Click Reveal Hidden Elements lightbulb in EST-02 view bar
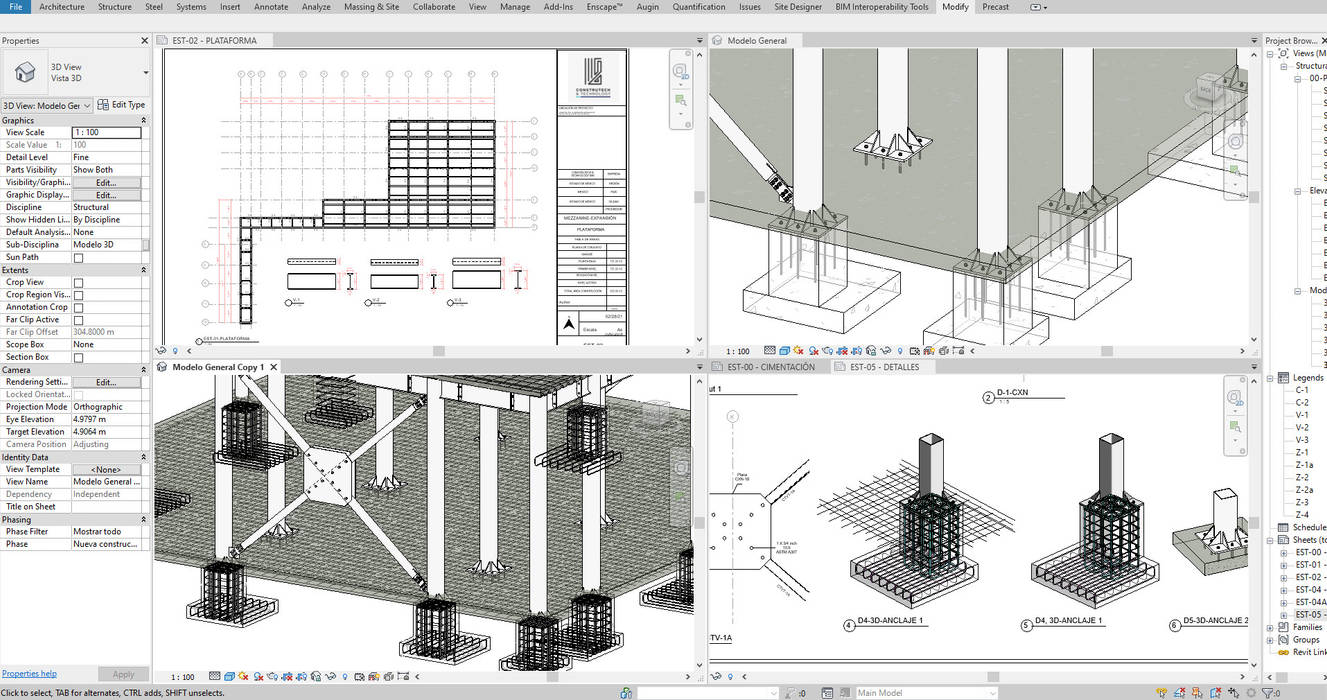The image size is (1327, 700). point(175,351)
